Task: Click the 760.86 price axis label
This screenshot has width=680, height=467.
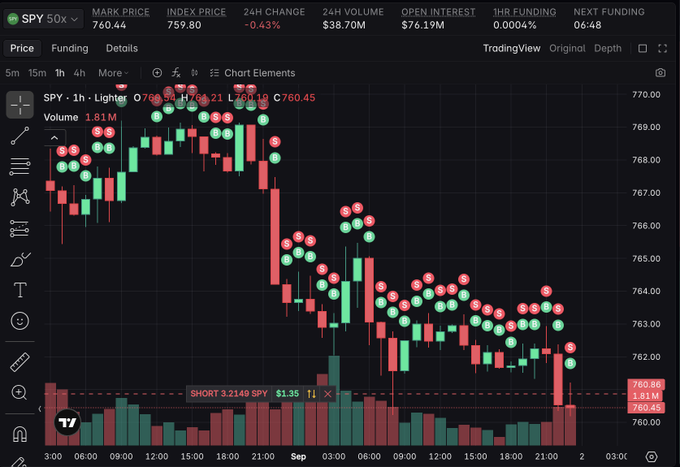Action: pyautogui.click(x=646, y=384)
